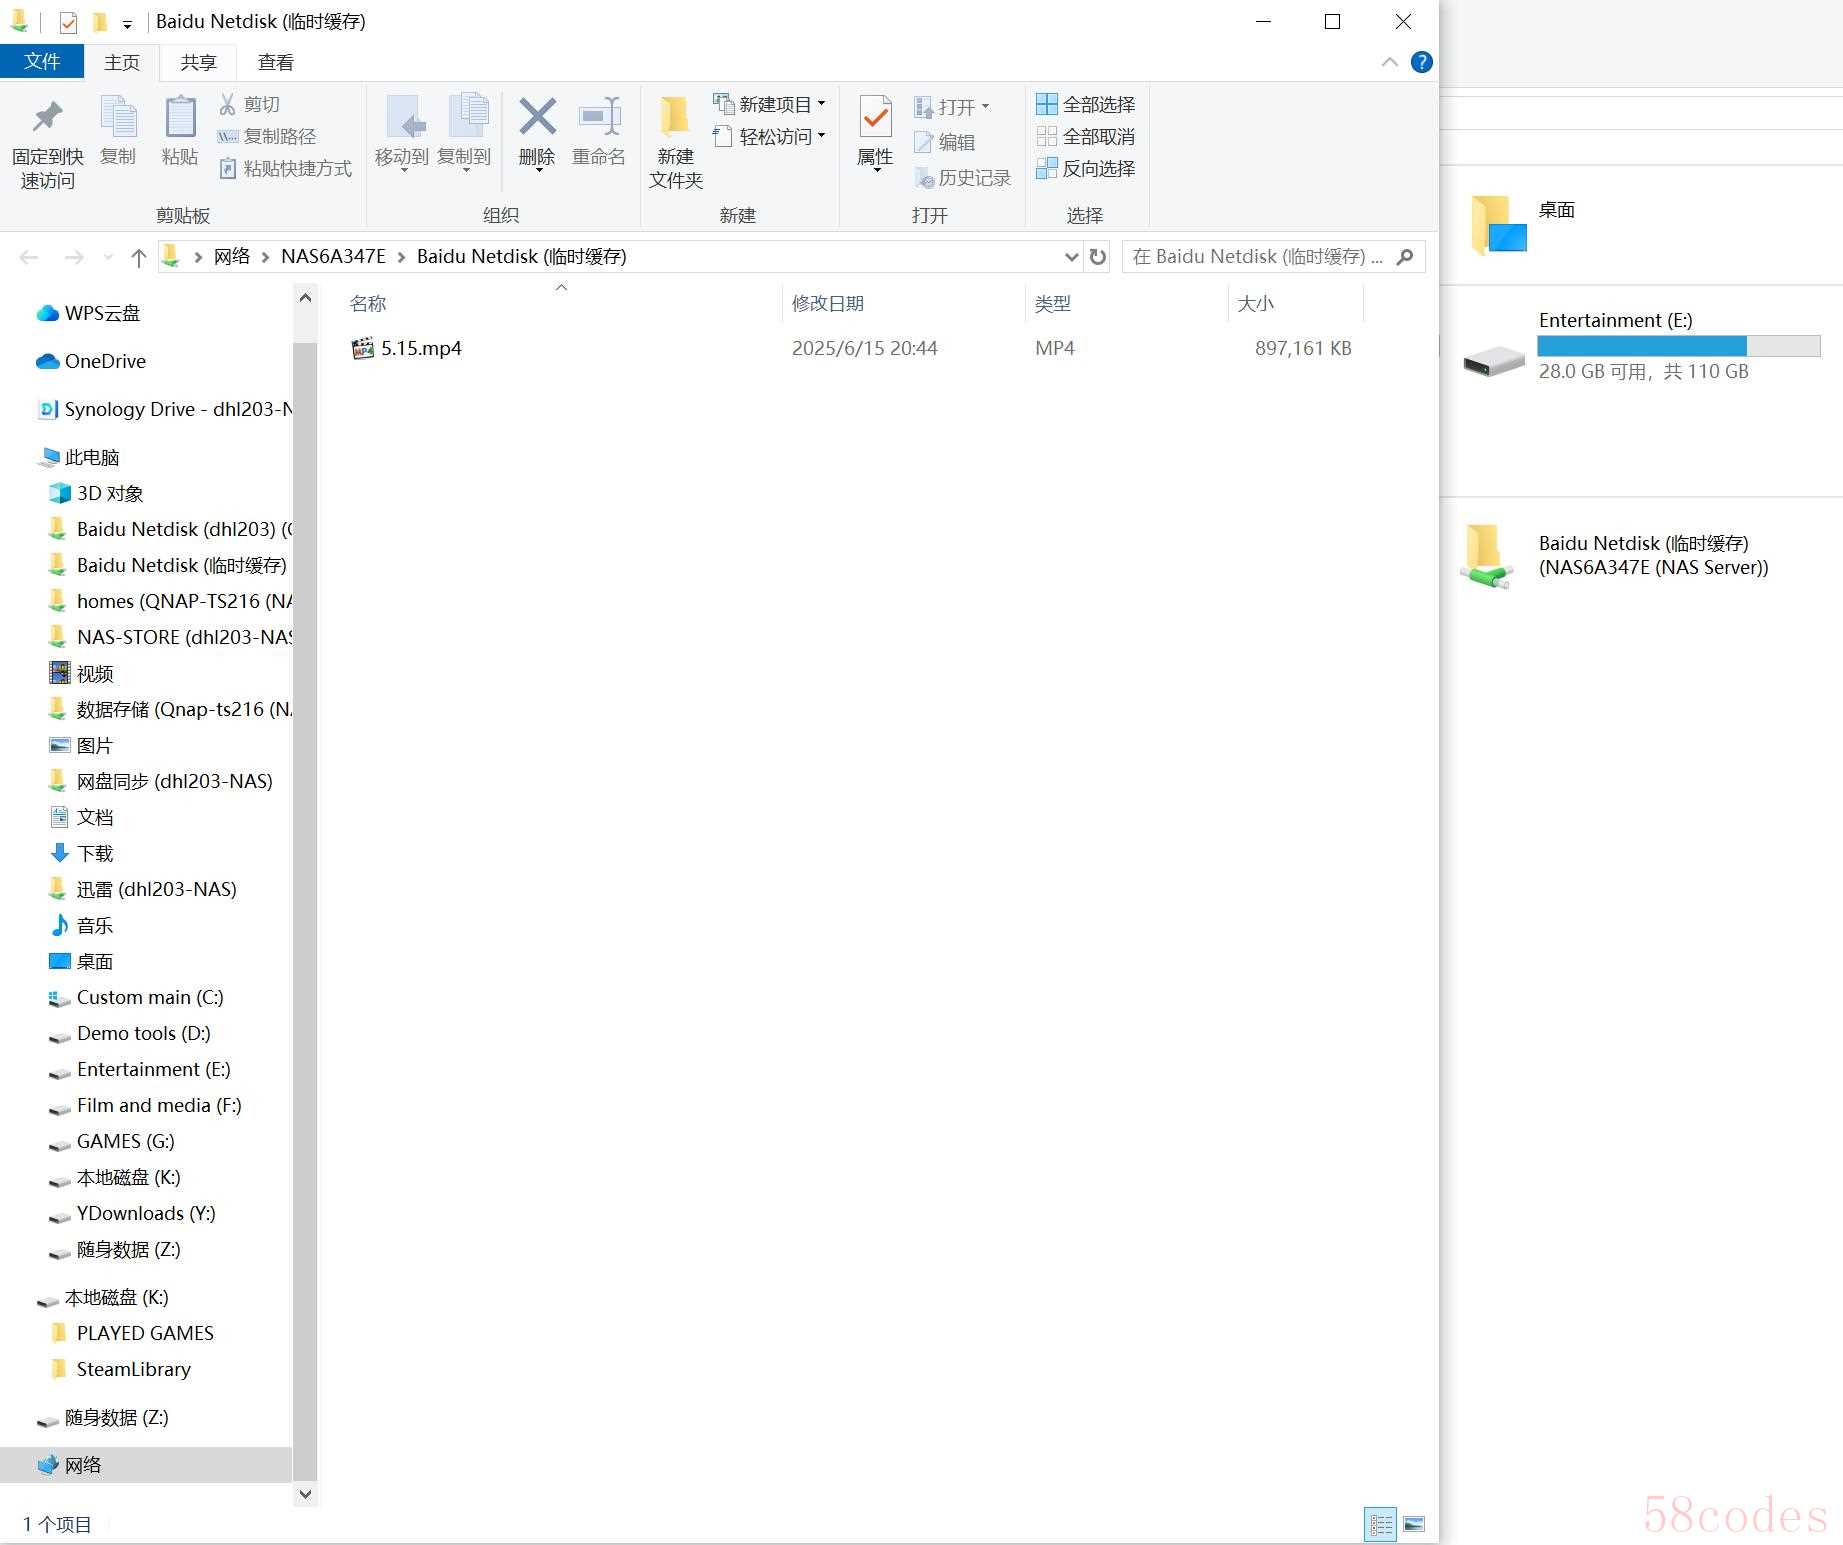Switch to the 主页 ribbon tab
Screen dimensions: 1843x1545
tap(122, 62)
